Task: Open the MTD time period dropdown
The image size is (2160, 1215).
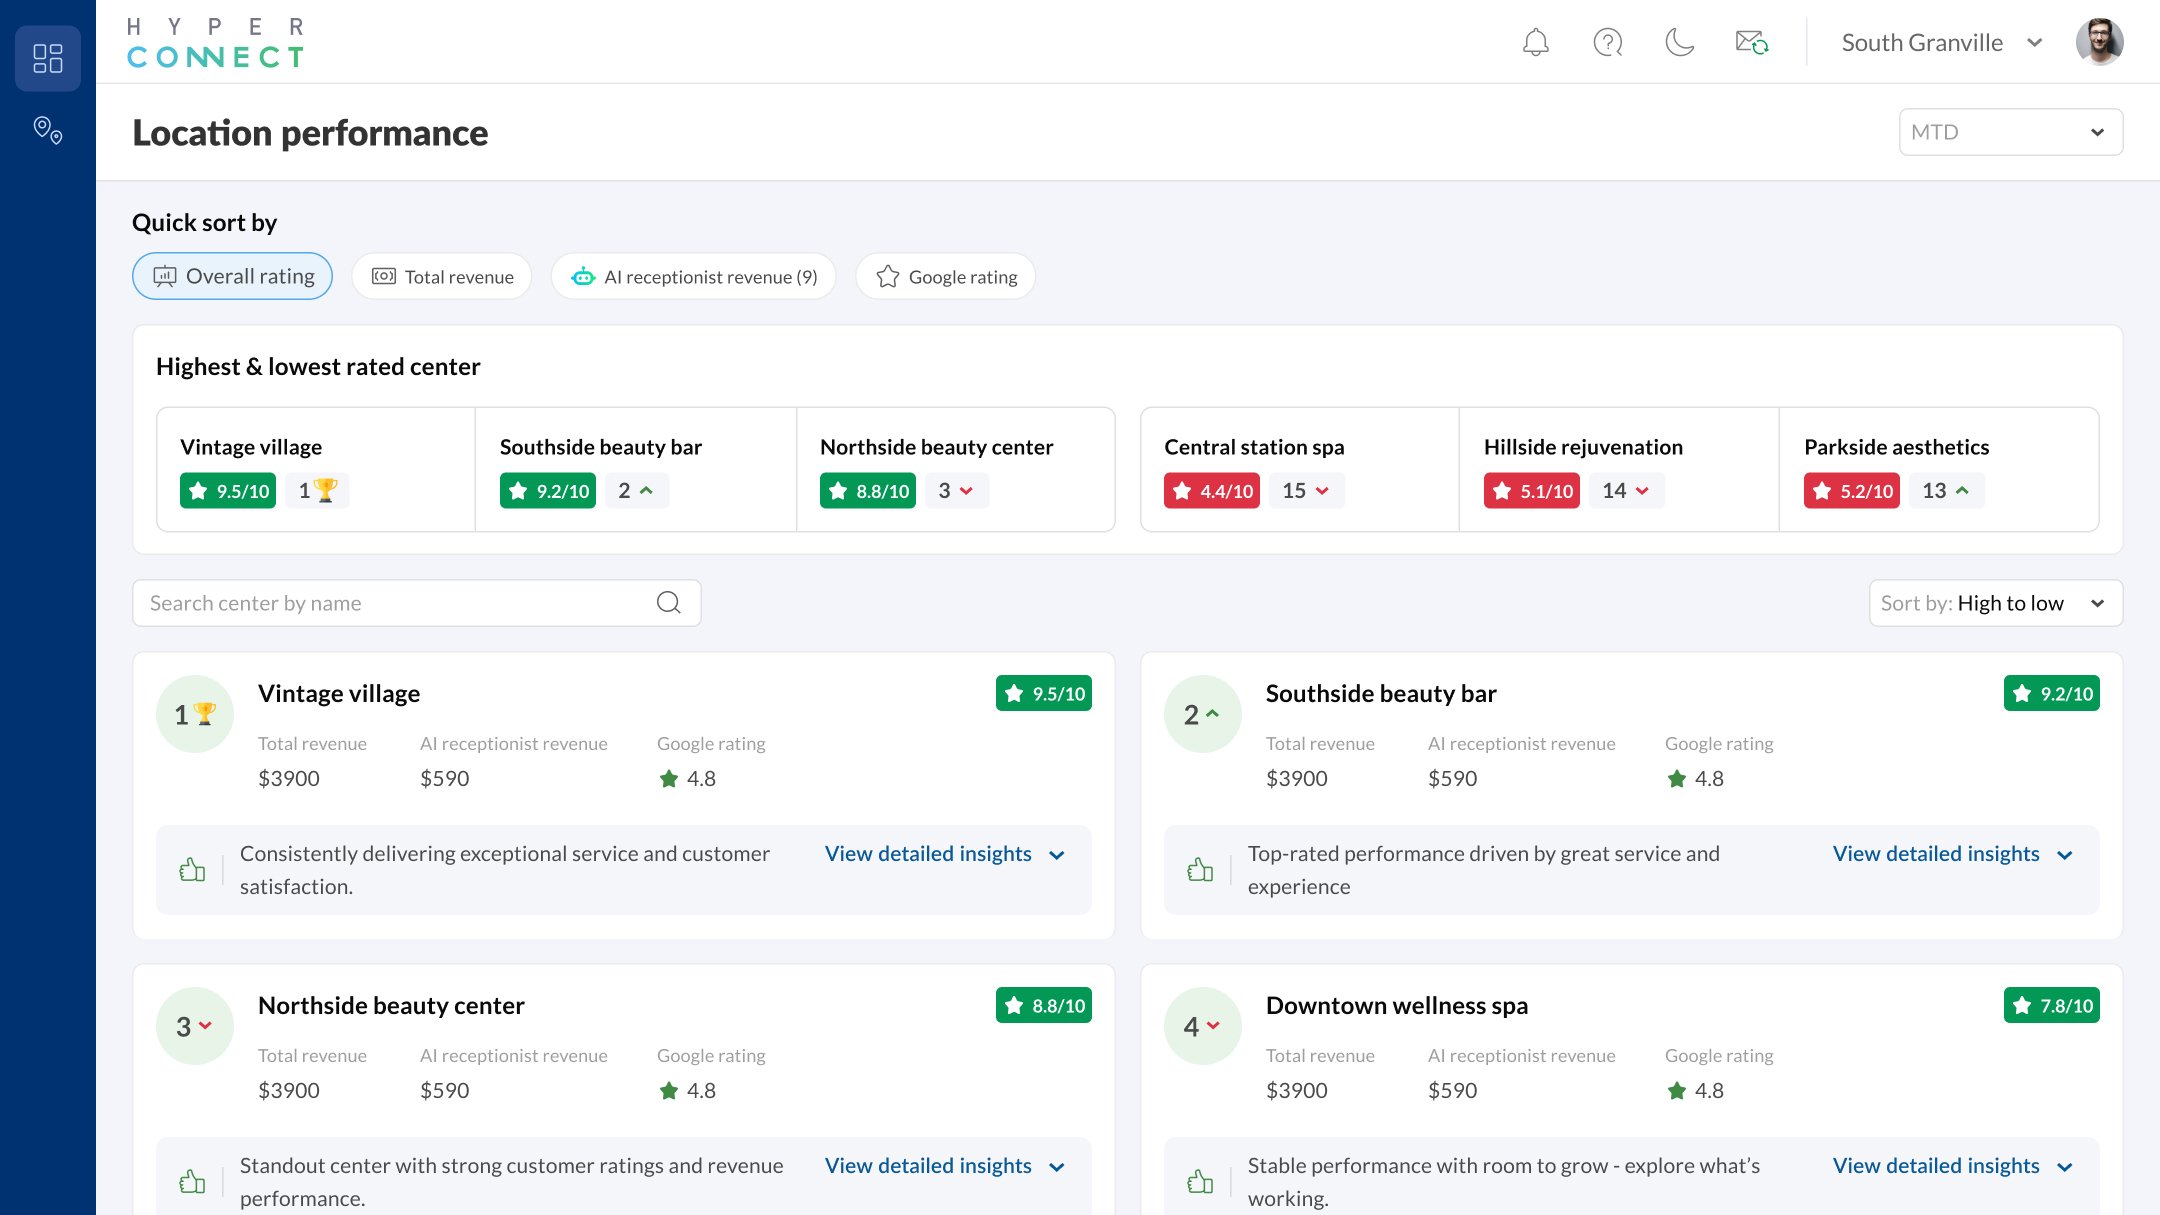Action: pos(2010,131)
